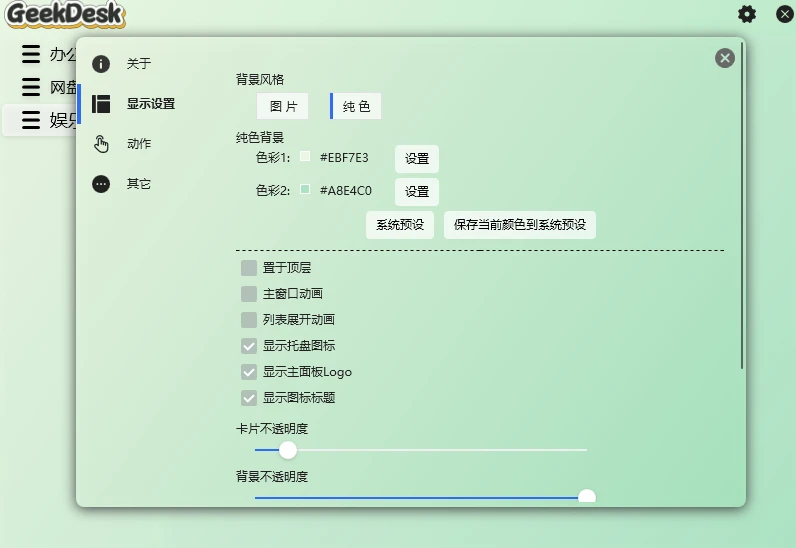
Task: Choose 图片 background style
Action: (283, 106)
